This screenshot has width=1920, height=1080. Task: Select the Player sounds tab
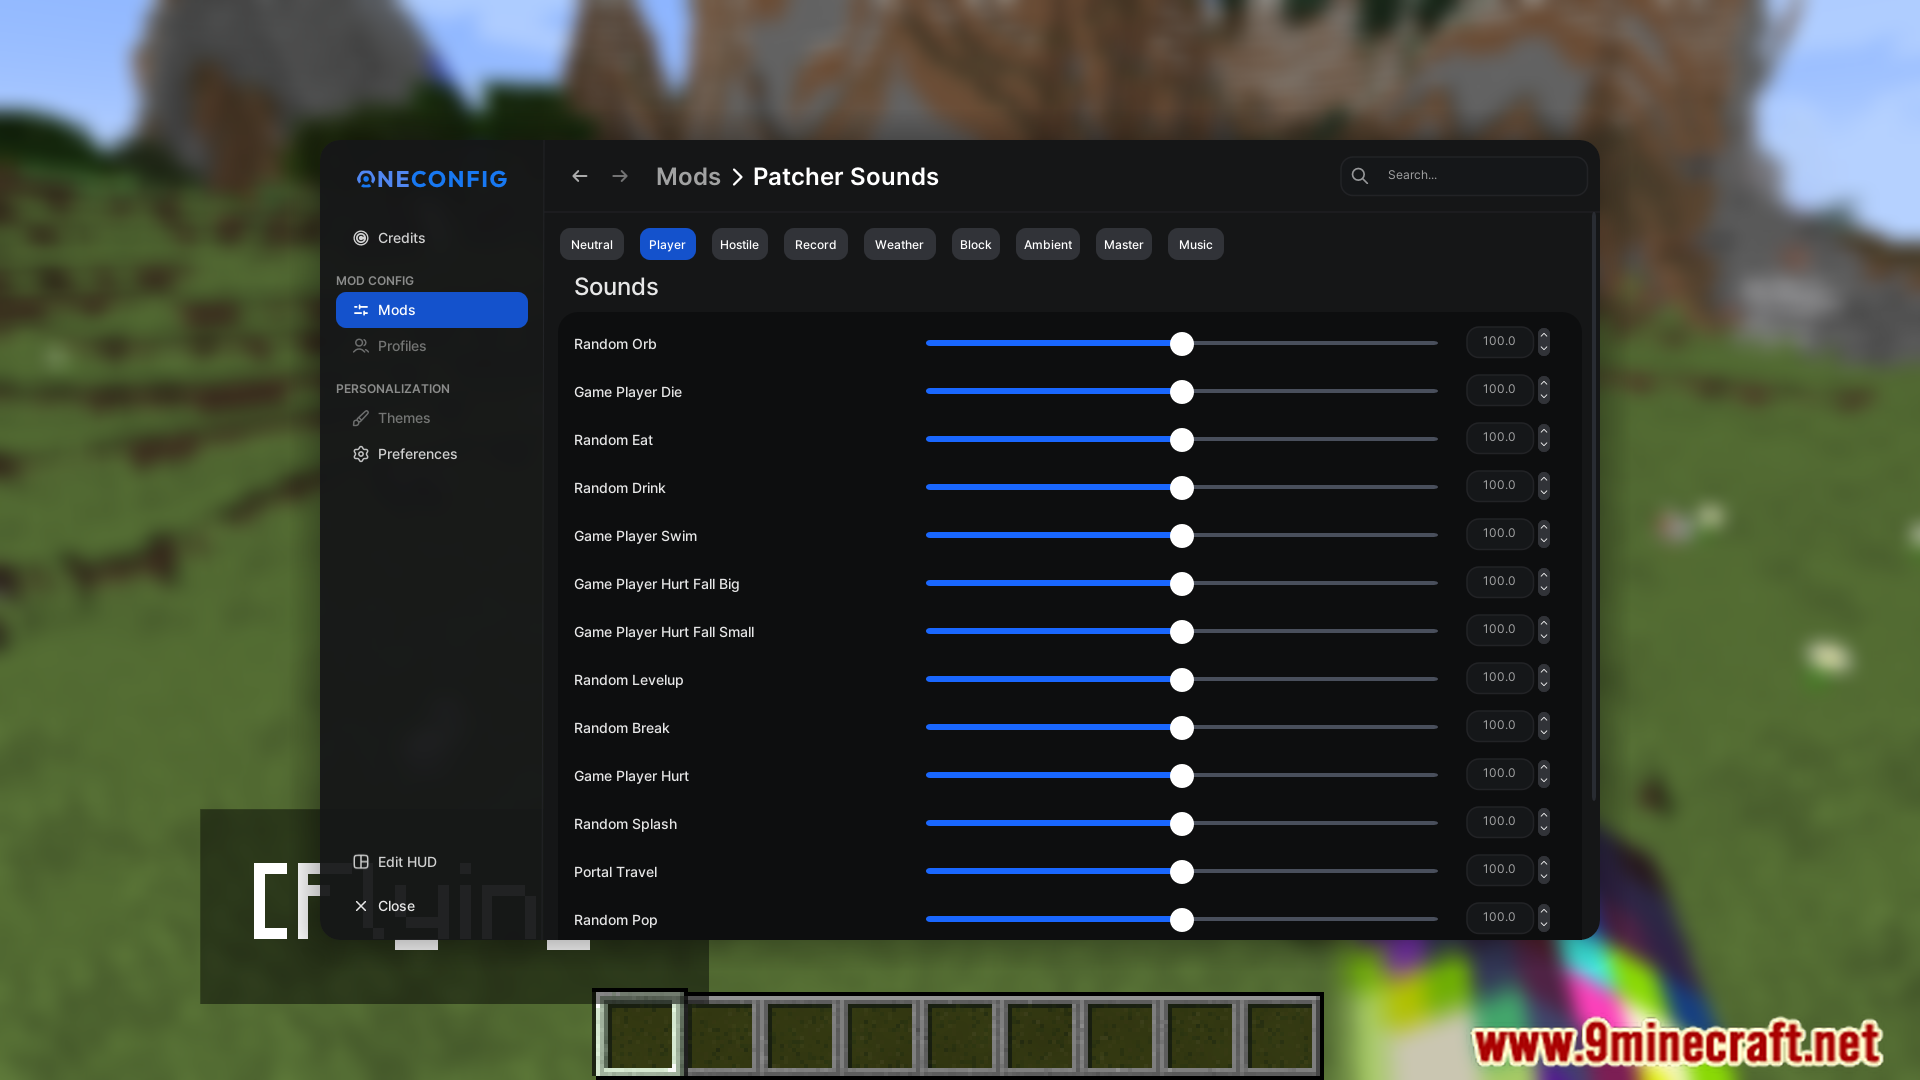click(667, 244)
